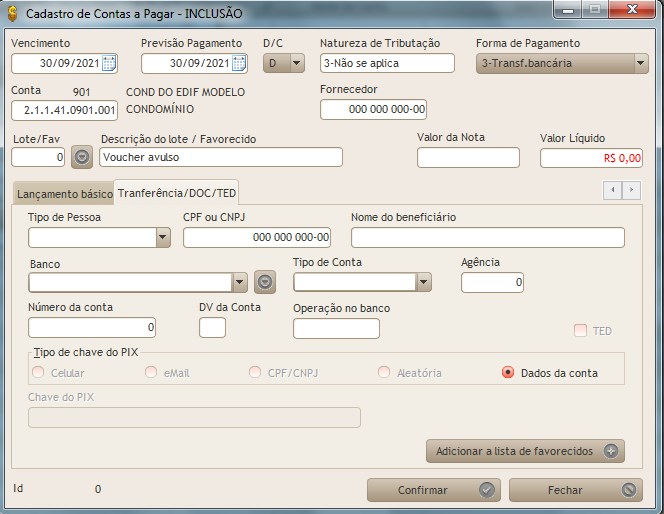This screenshot has height=514, width=664.
Task: Switch to the Lançamento básico tab
Action: 64,192
